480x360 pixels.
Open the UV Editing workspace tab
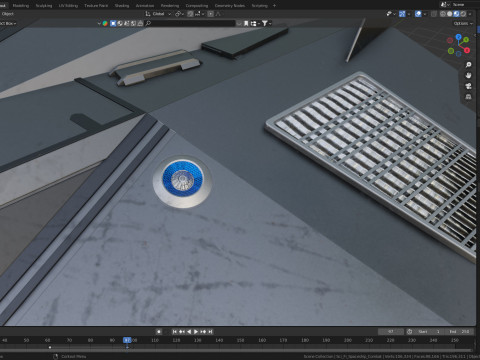click(68, 6)
